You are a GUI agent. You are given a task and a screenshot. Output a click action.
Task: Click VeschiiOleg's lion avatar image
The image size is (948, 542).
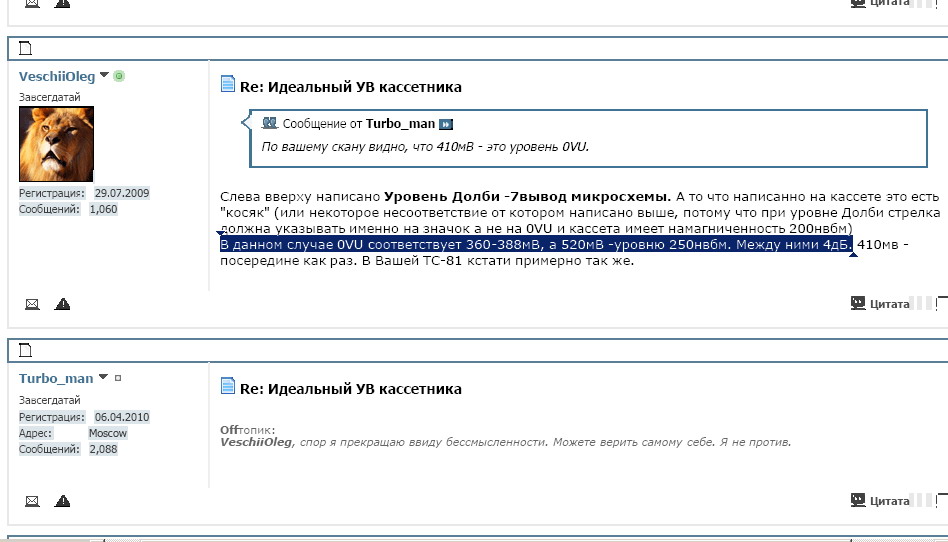pyautogui.click(x=56, y=144)
